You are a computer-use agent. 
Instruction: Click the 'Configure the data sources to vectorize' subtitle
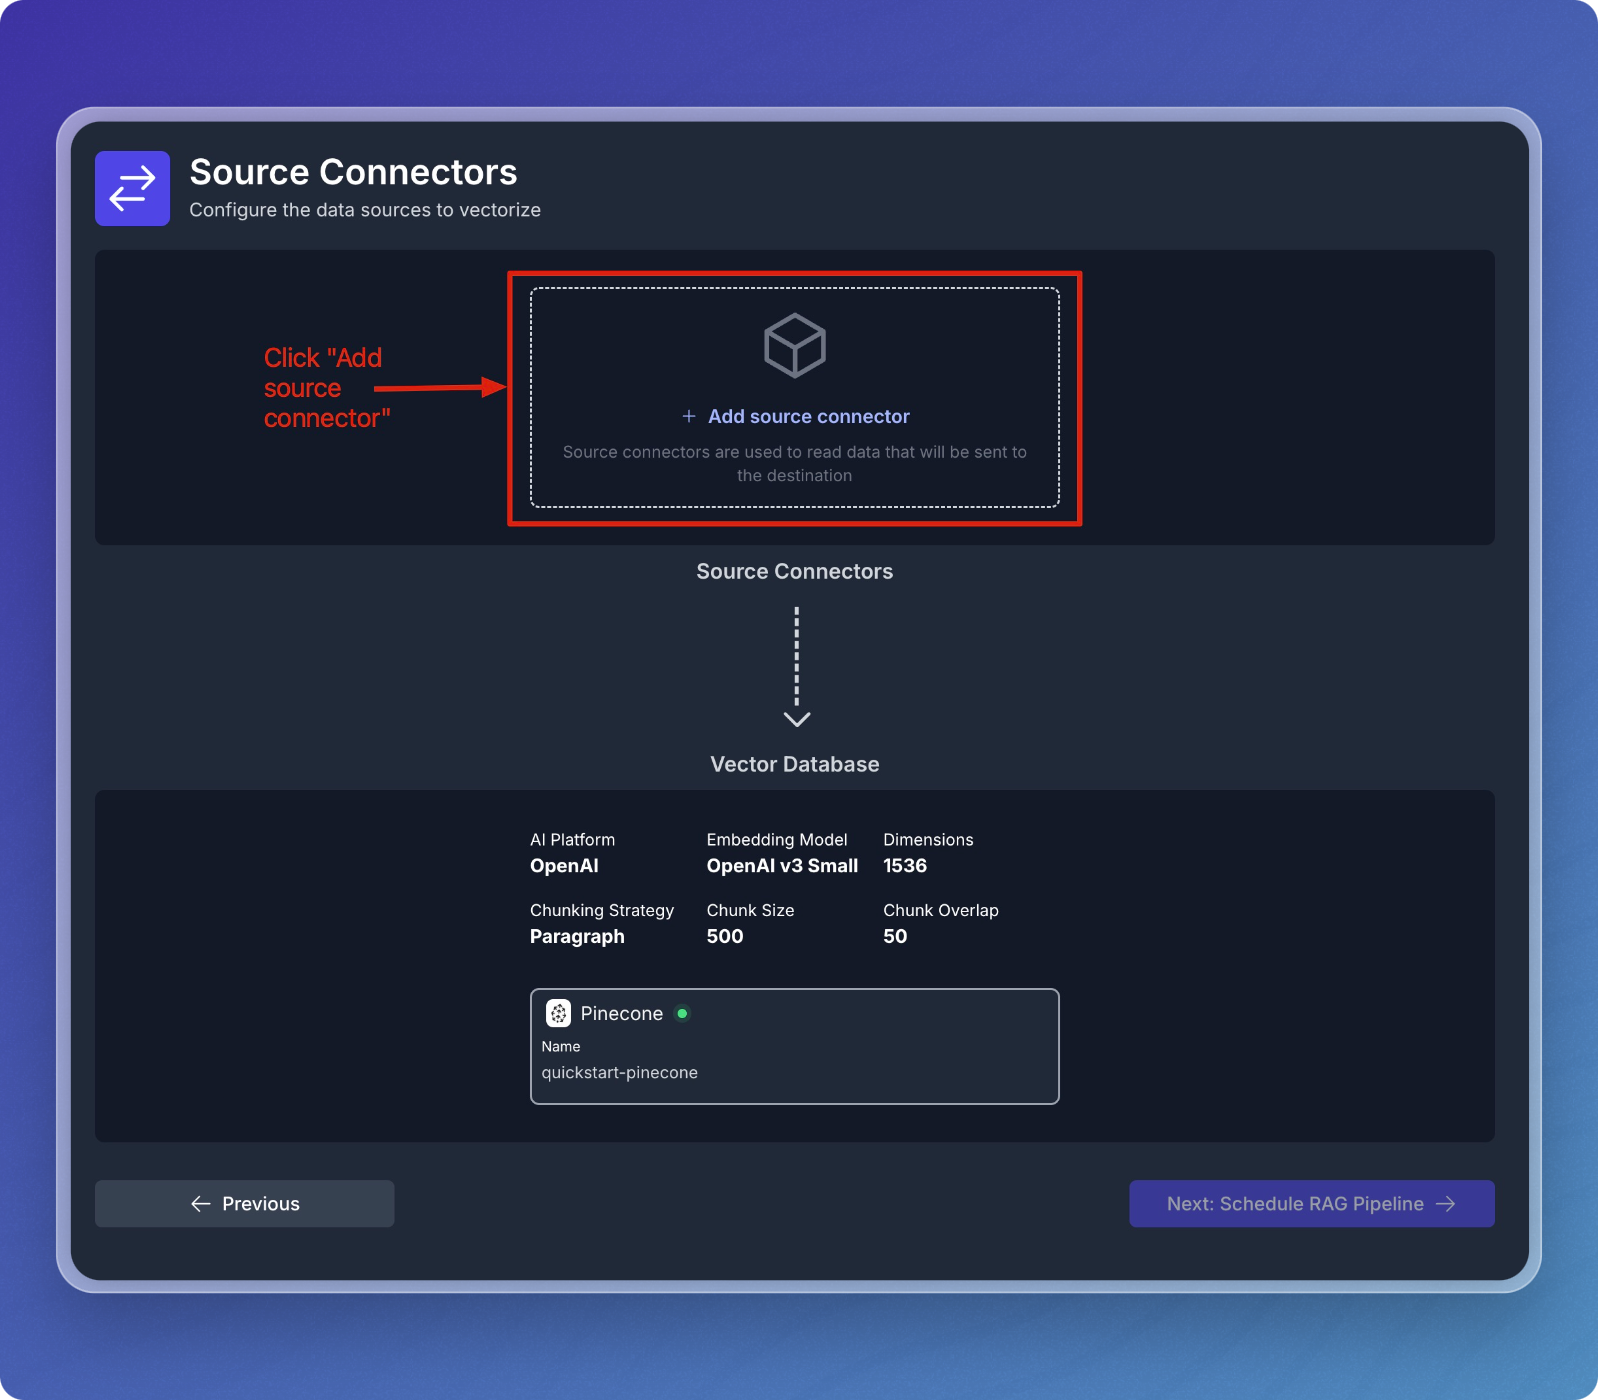[x=365, y=210]
